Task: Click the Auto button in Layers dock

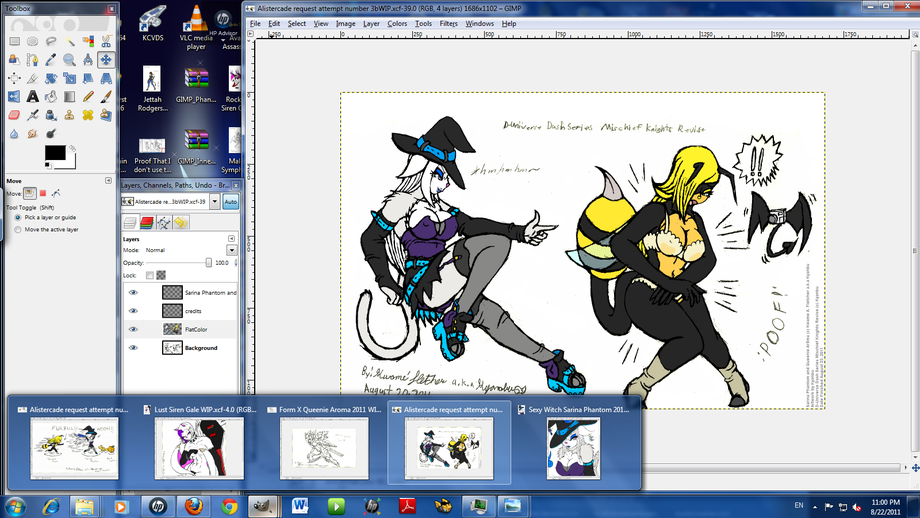Action: pos(230,202)
